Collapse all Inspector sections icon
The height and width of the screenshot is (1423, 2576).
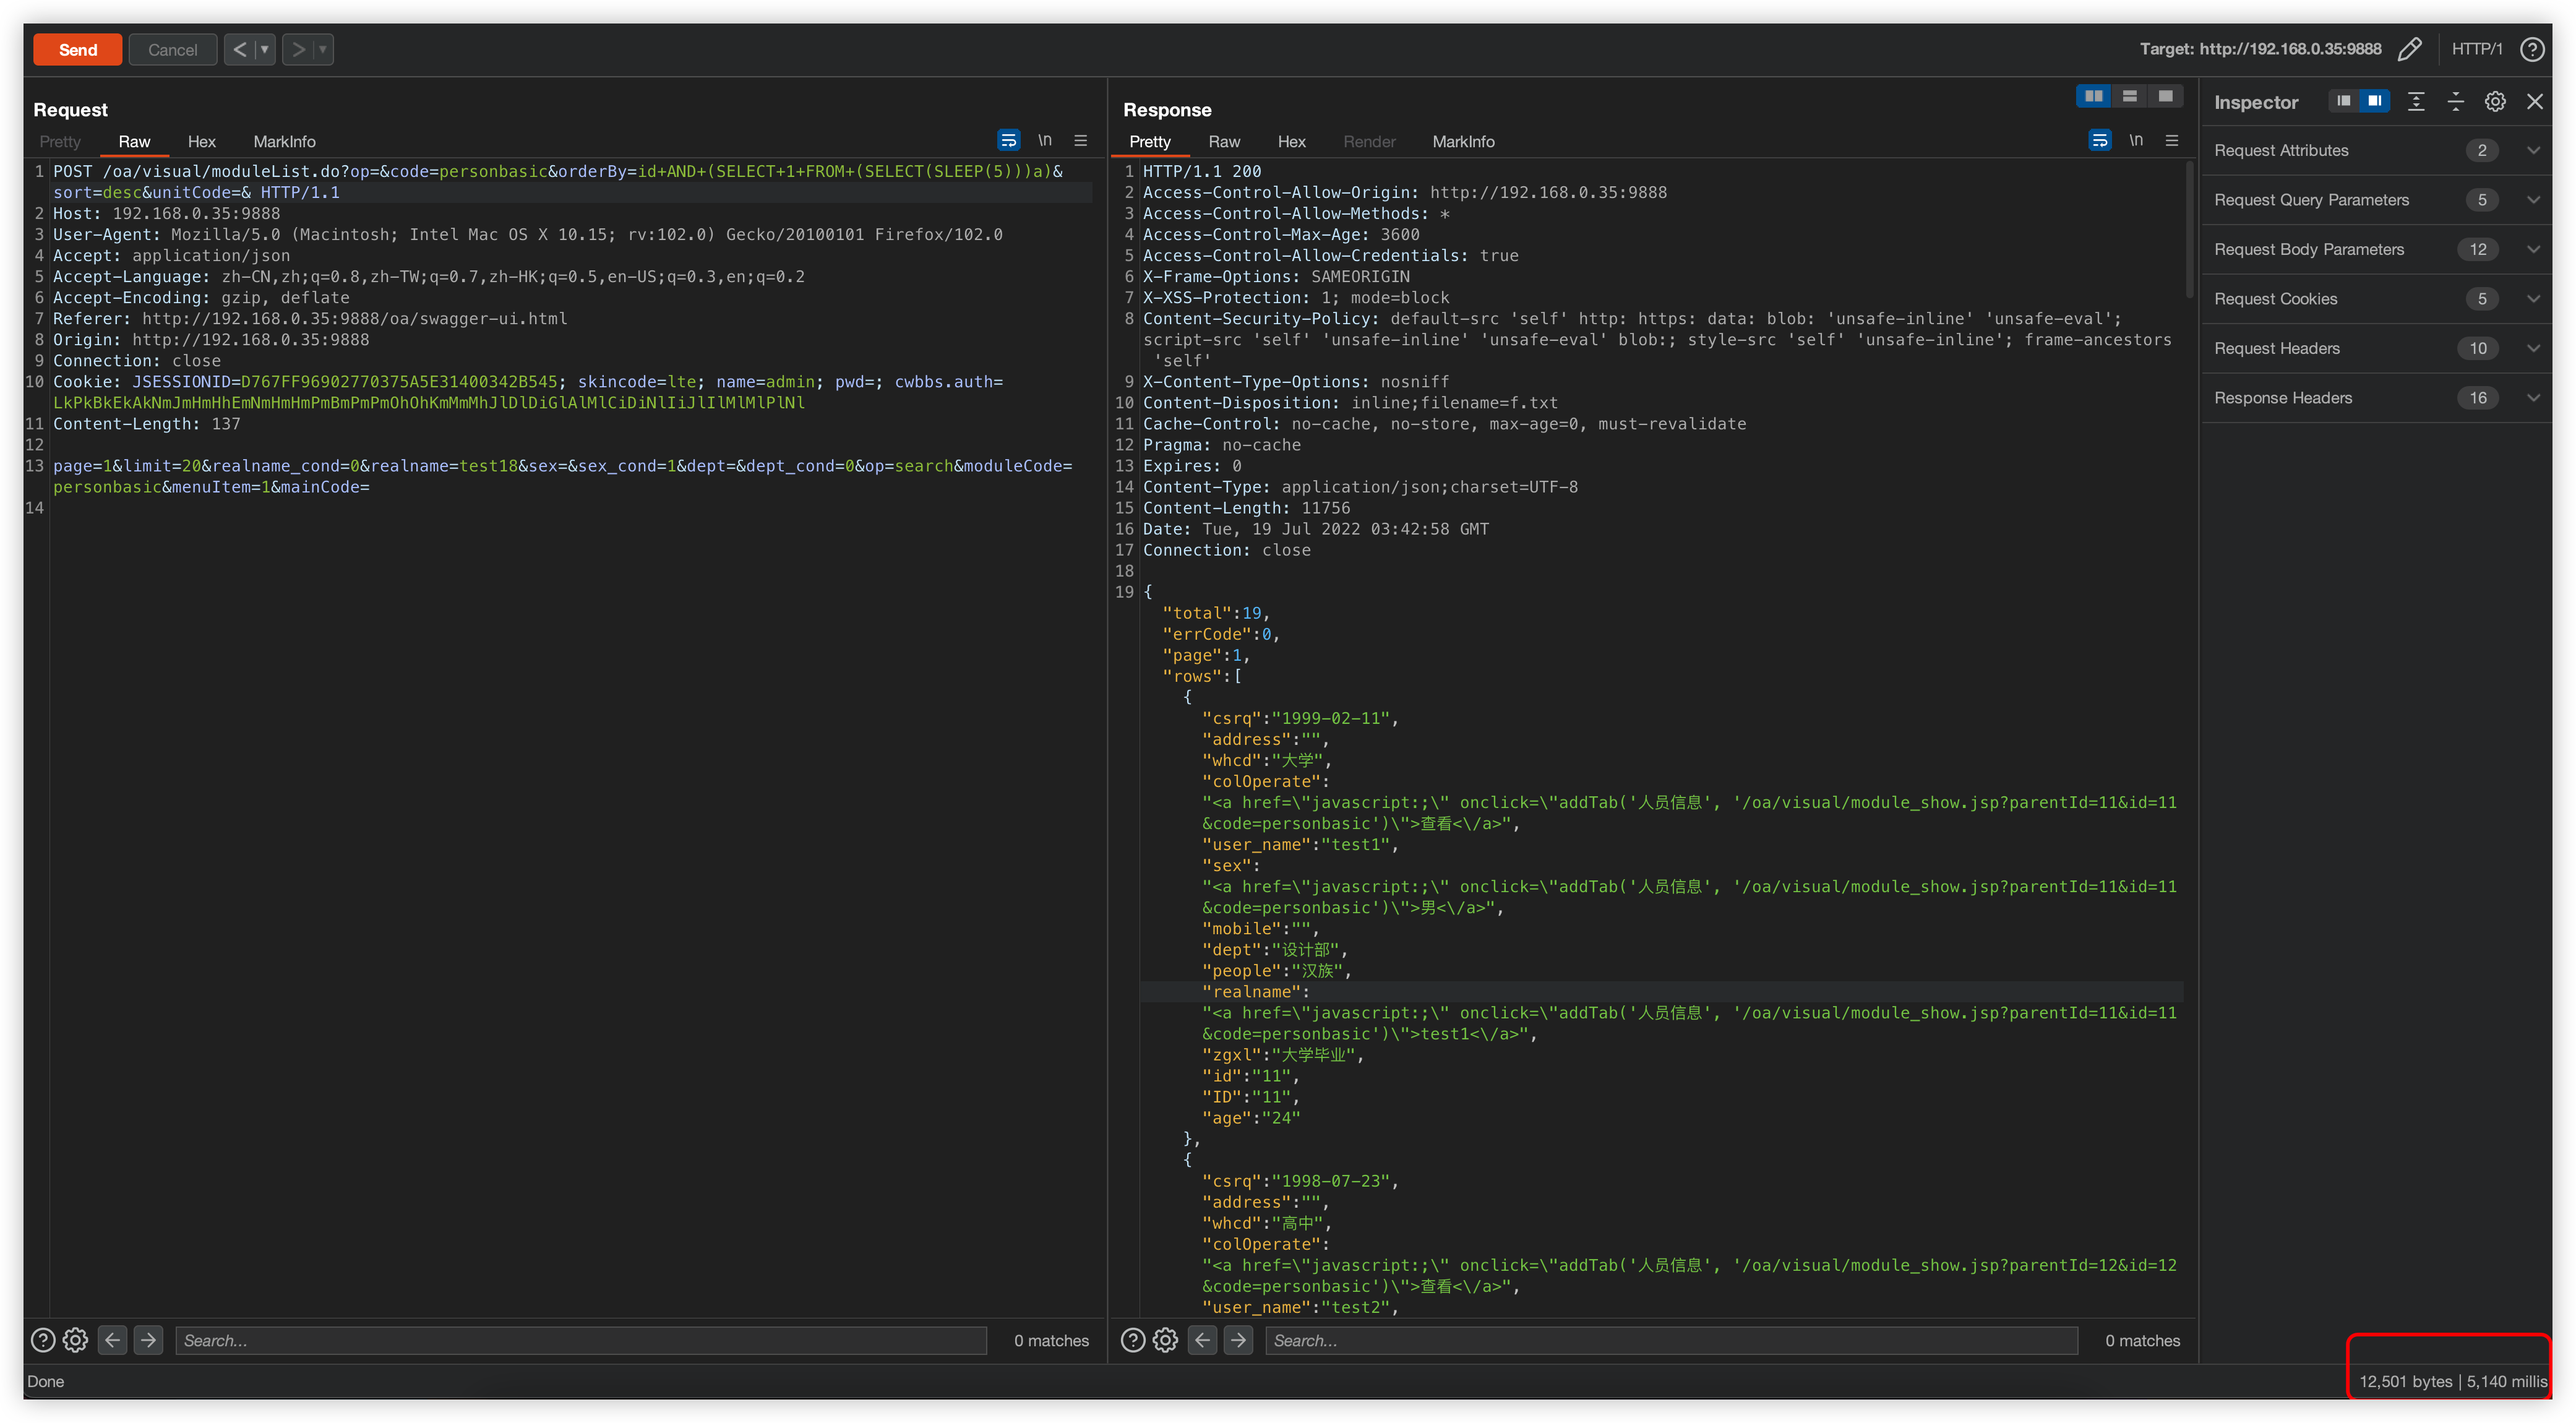point(2456,102)
